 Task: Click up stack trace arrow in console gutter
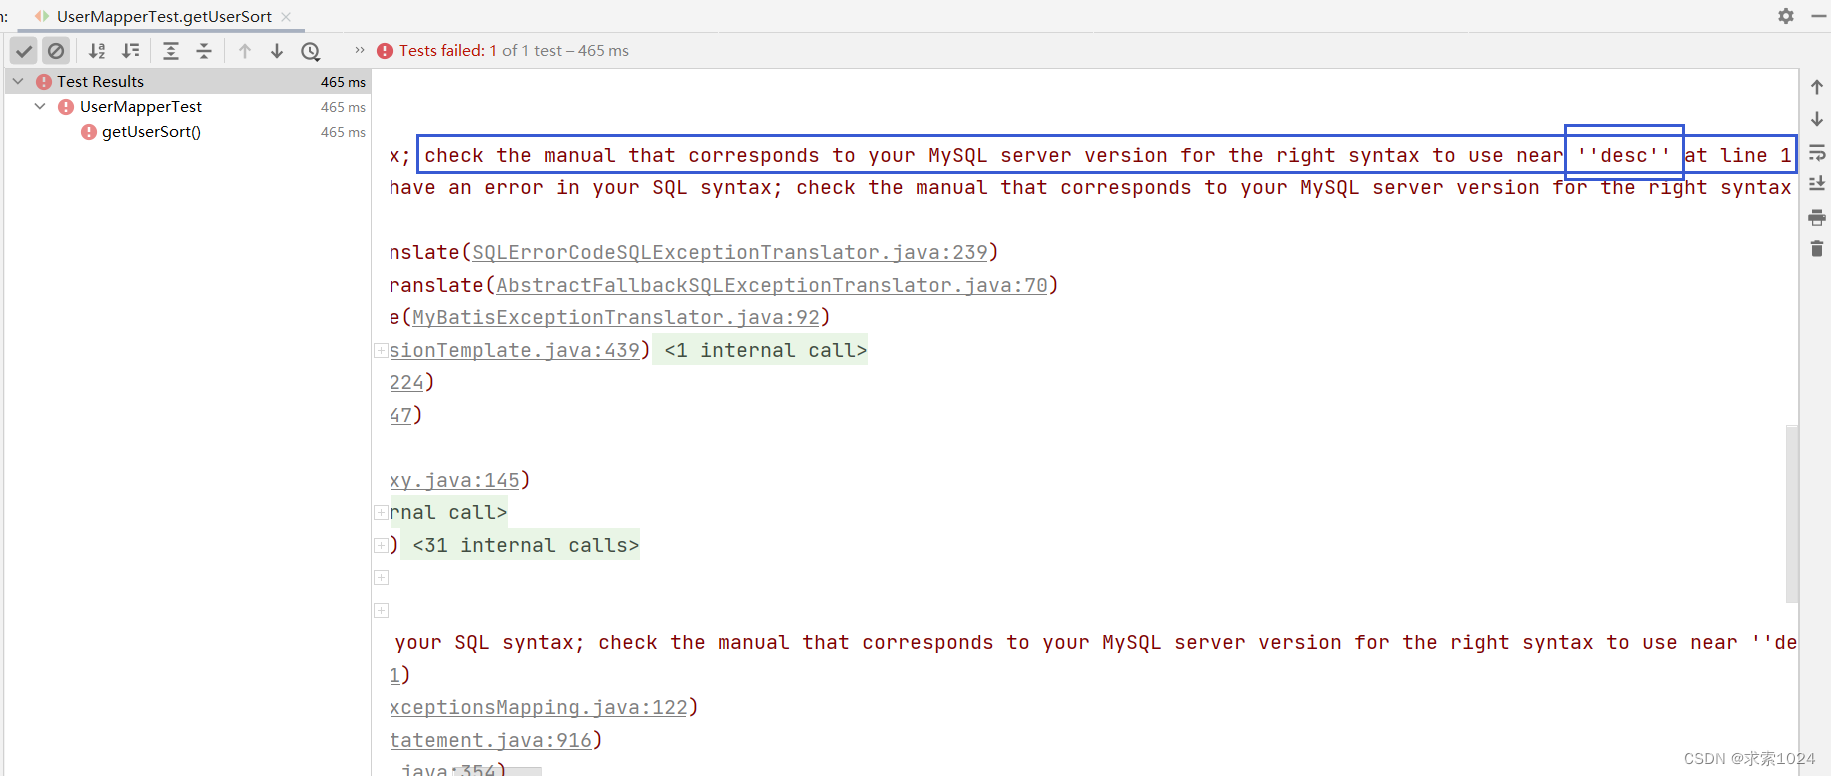click(x=1817, y=87)
